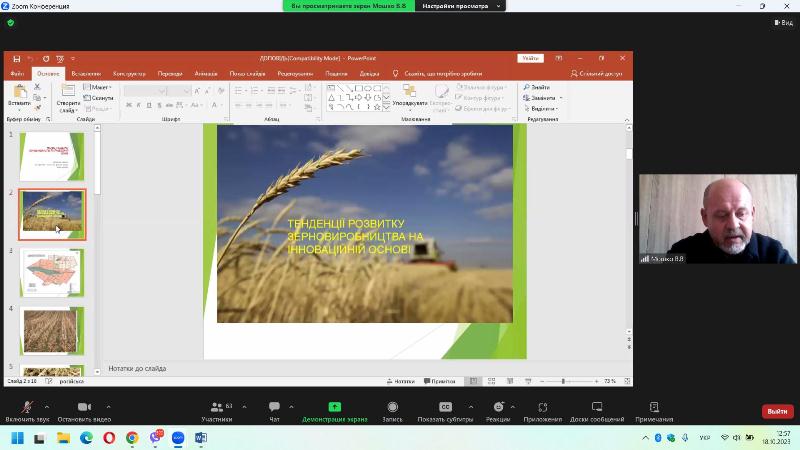The image size is (800, 450).
Task: Select slide 3 thumbnail with map
Action: point(52,271)
